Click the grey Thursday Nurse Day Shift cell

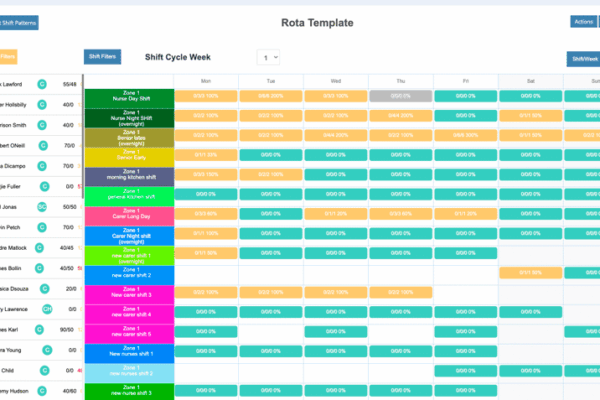click(400, 95)
